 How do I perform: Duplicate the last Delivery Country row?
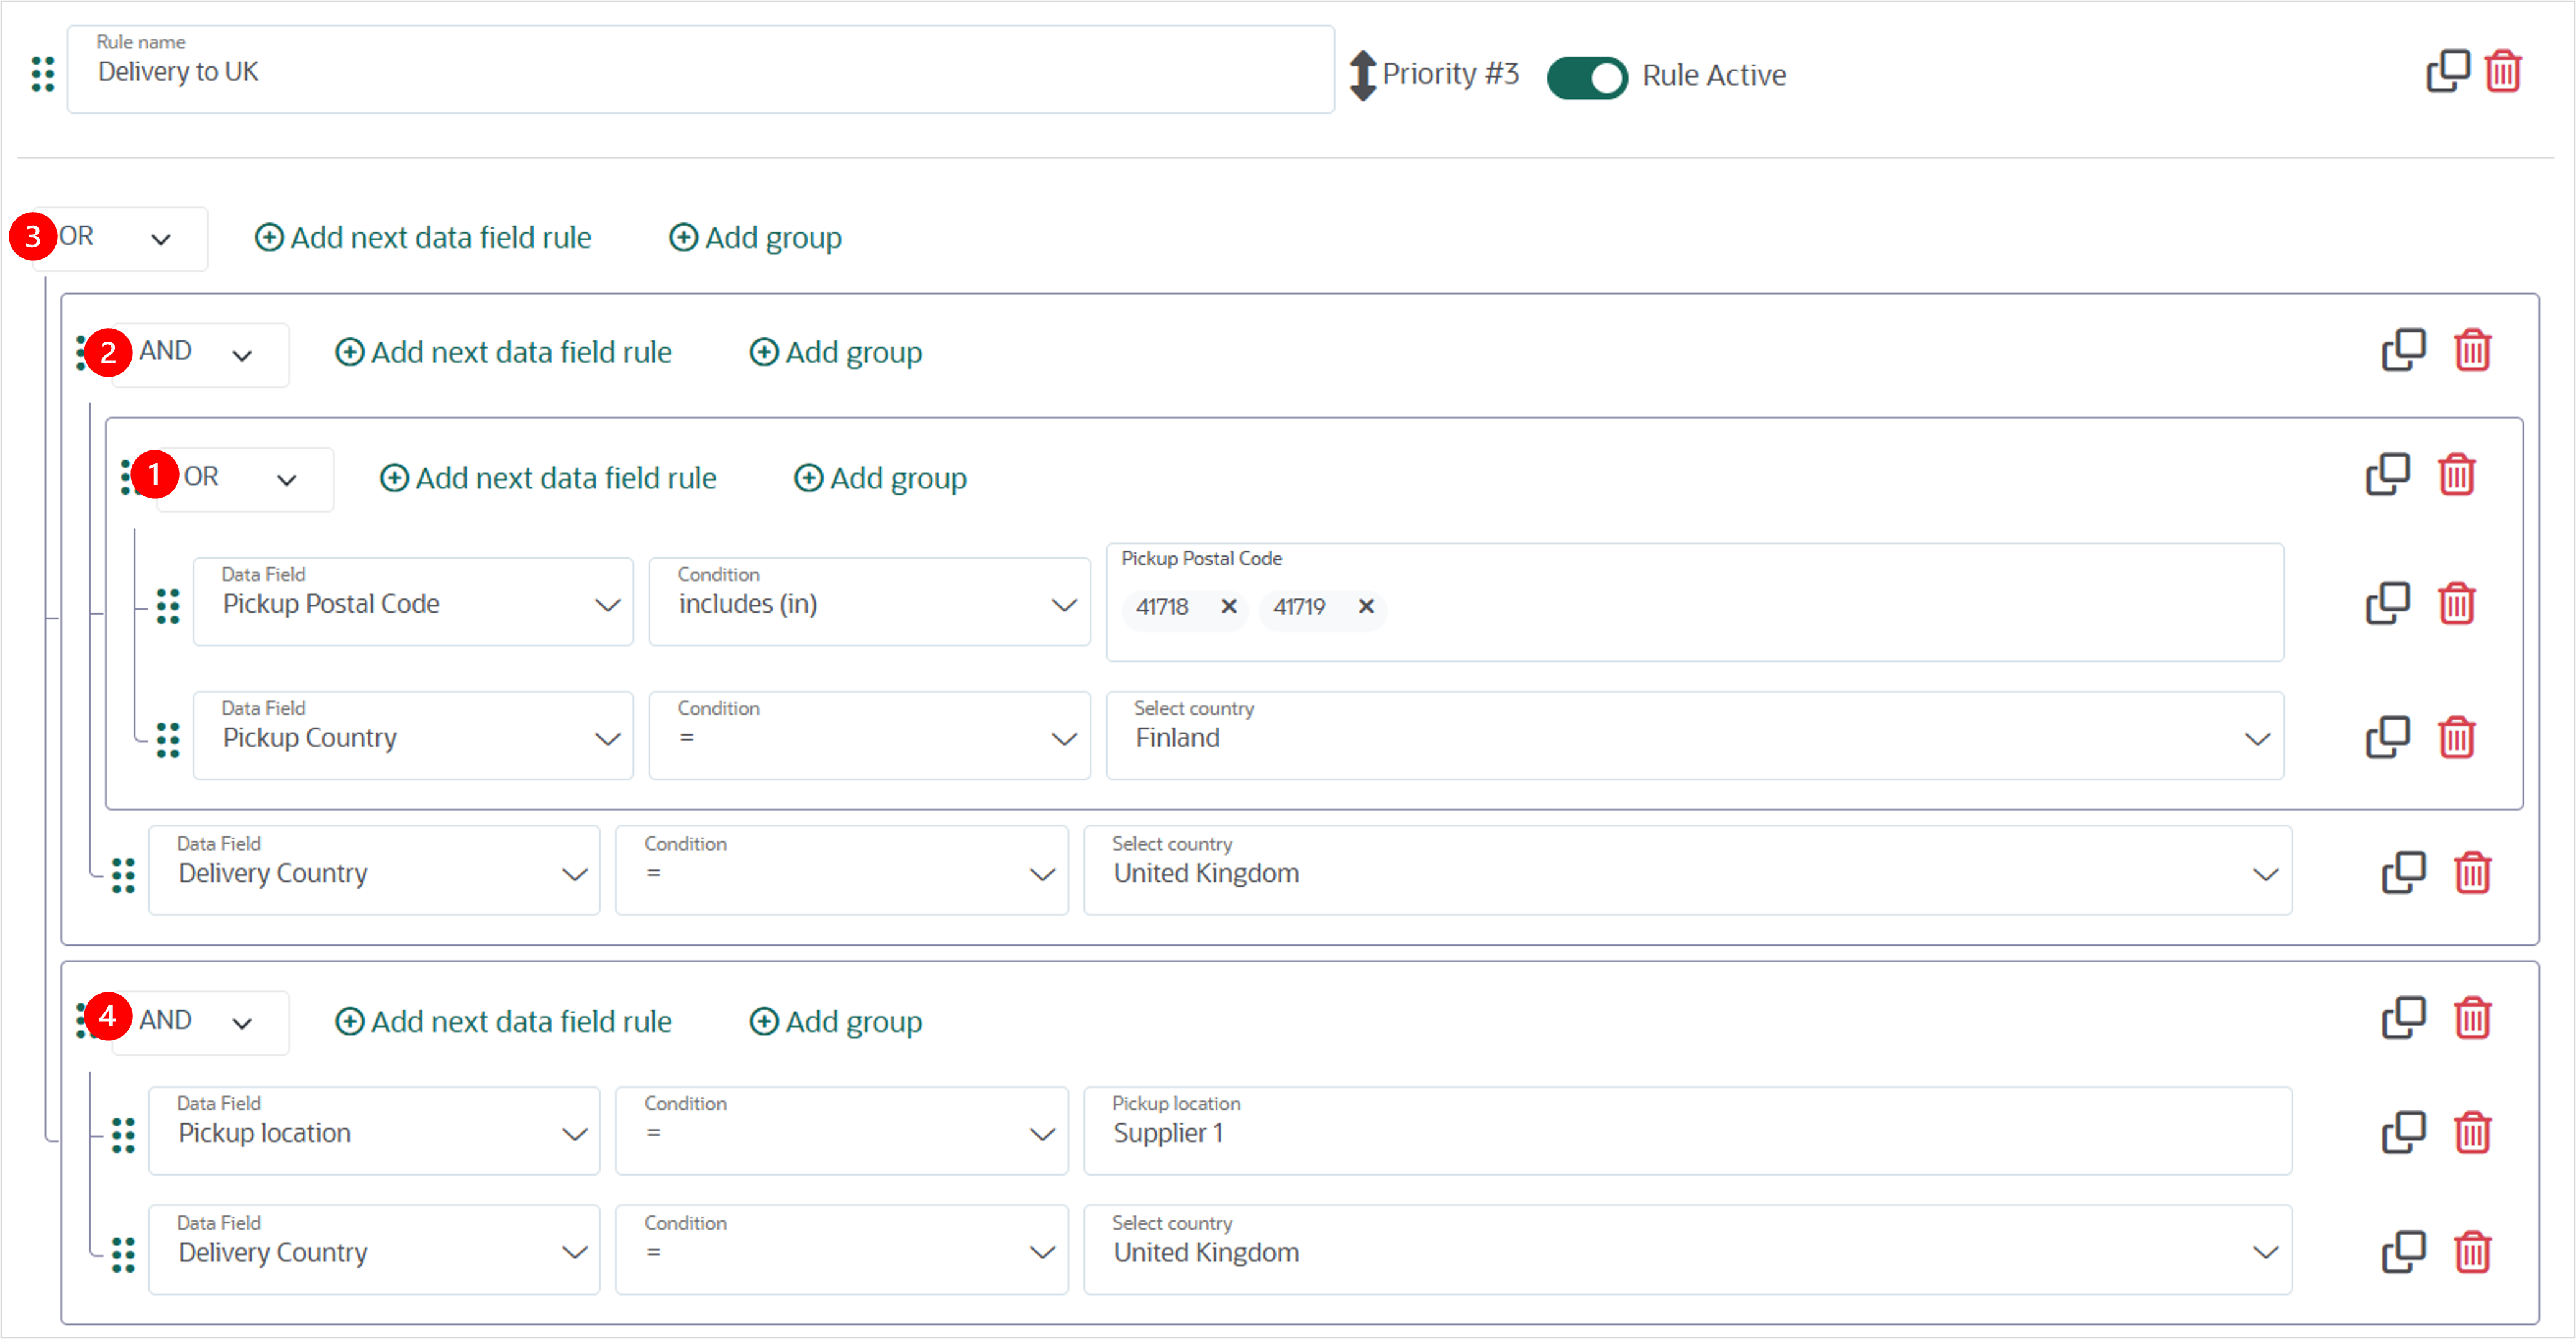point(2403,1251)
